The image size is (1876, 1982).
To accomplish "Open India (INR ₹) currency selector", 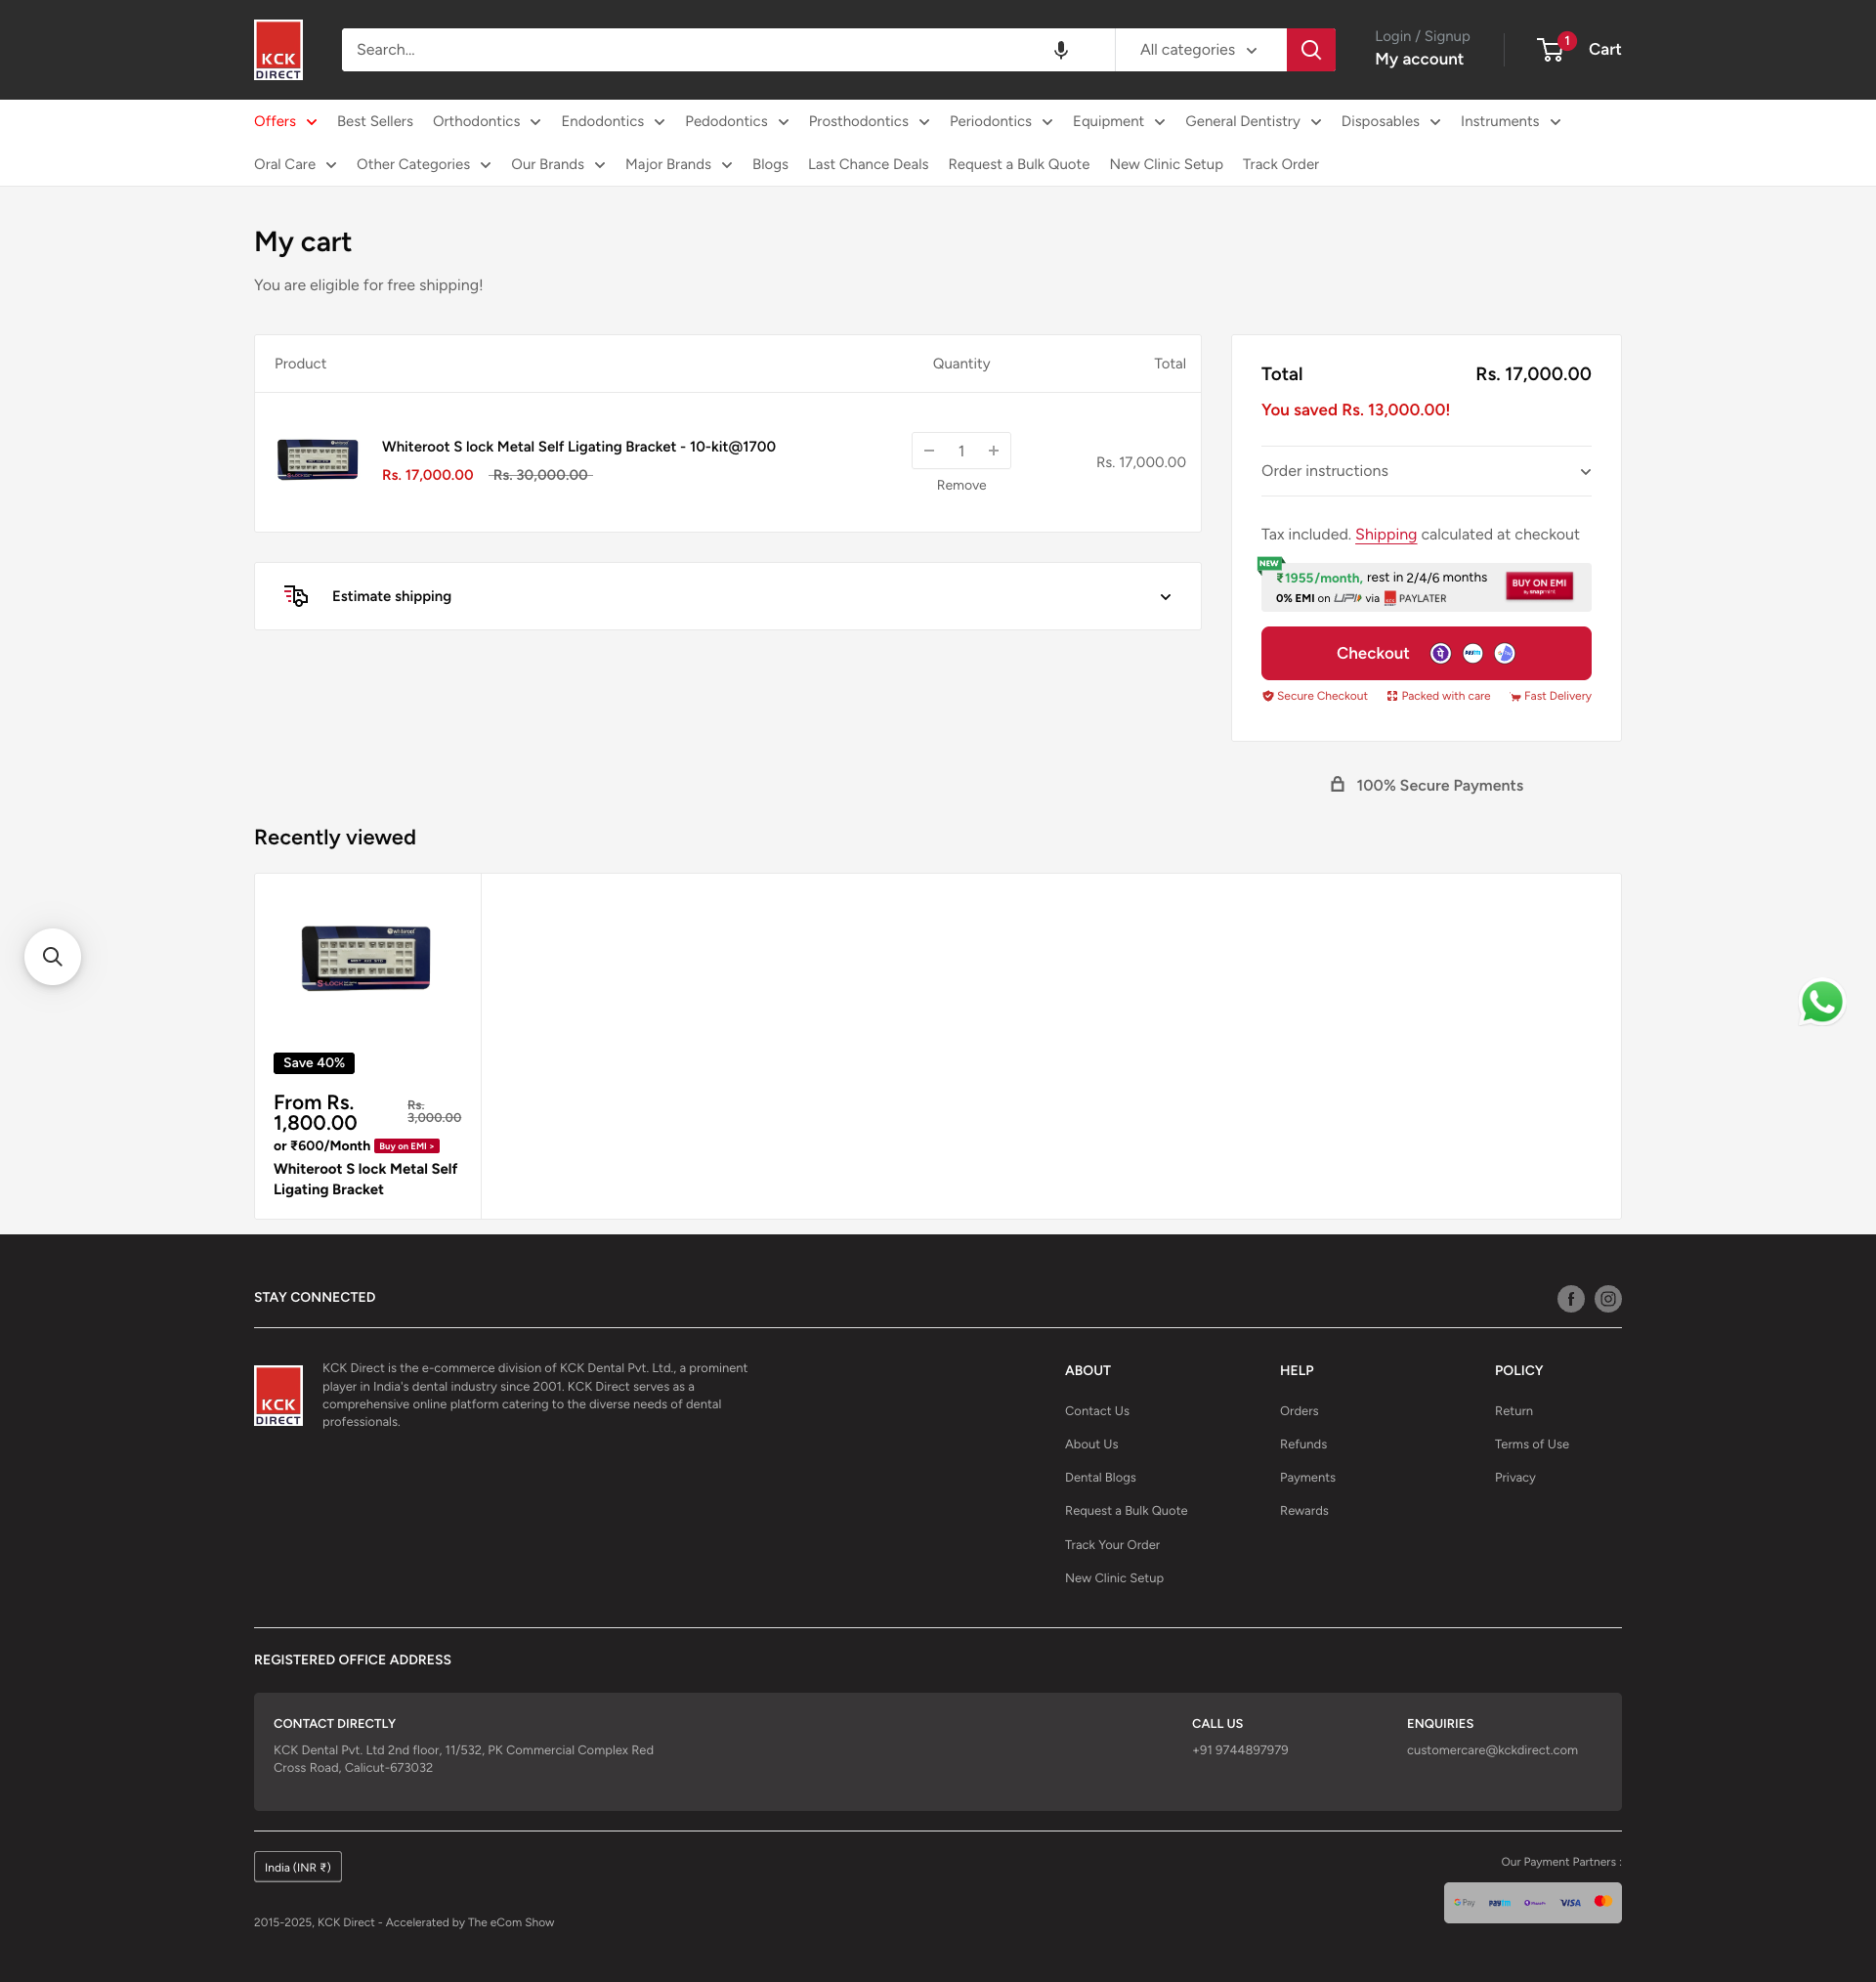I will coord(298,1867).
